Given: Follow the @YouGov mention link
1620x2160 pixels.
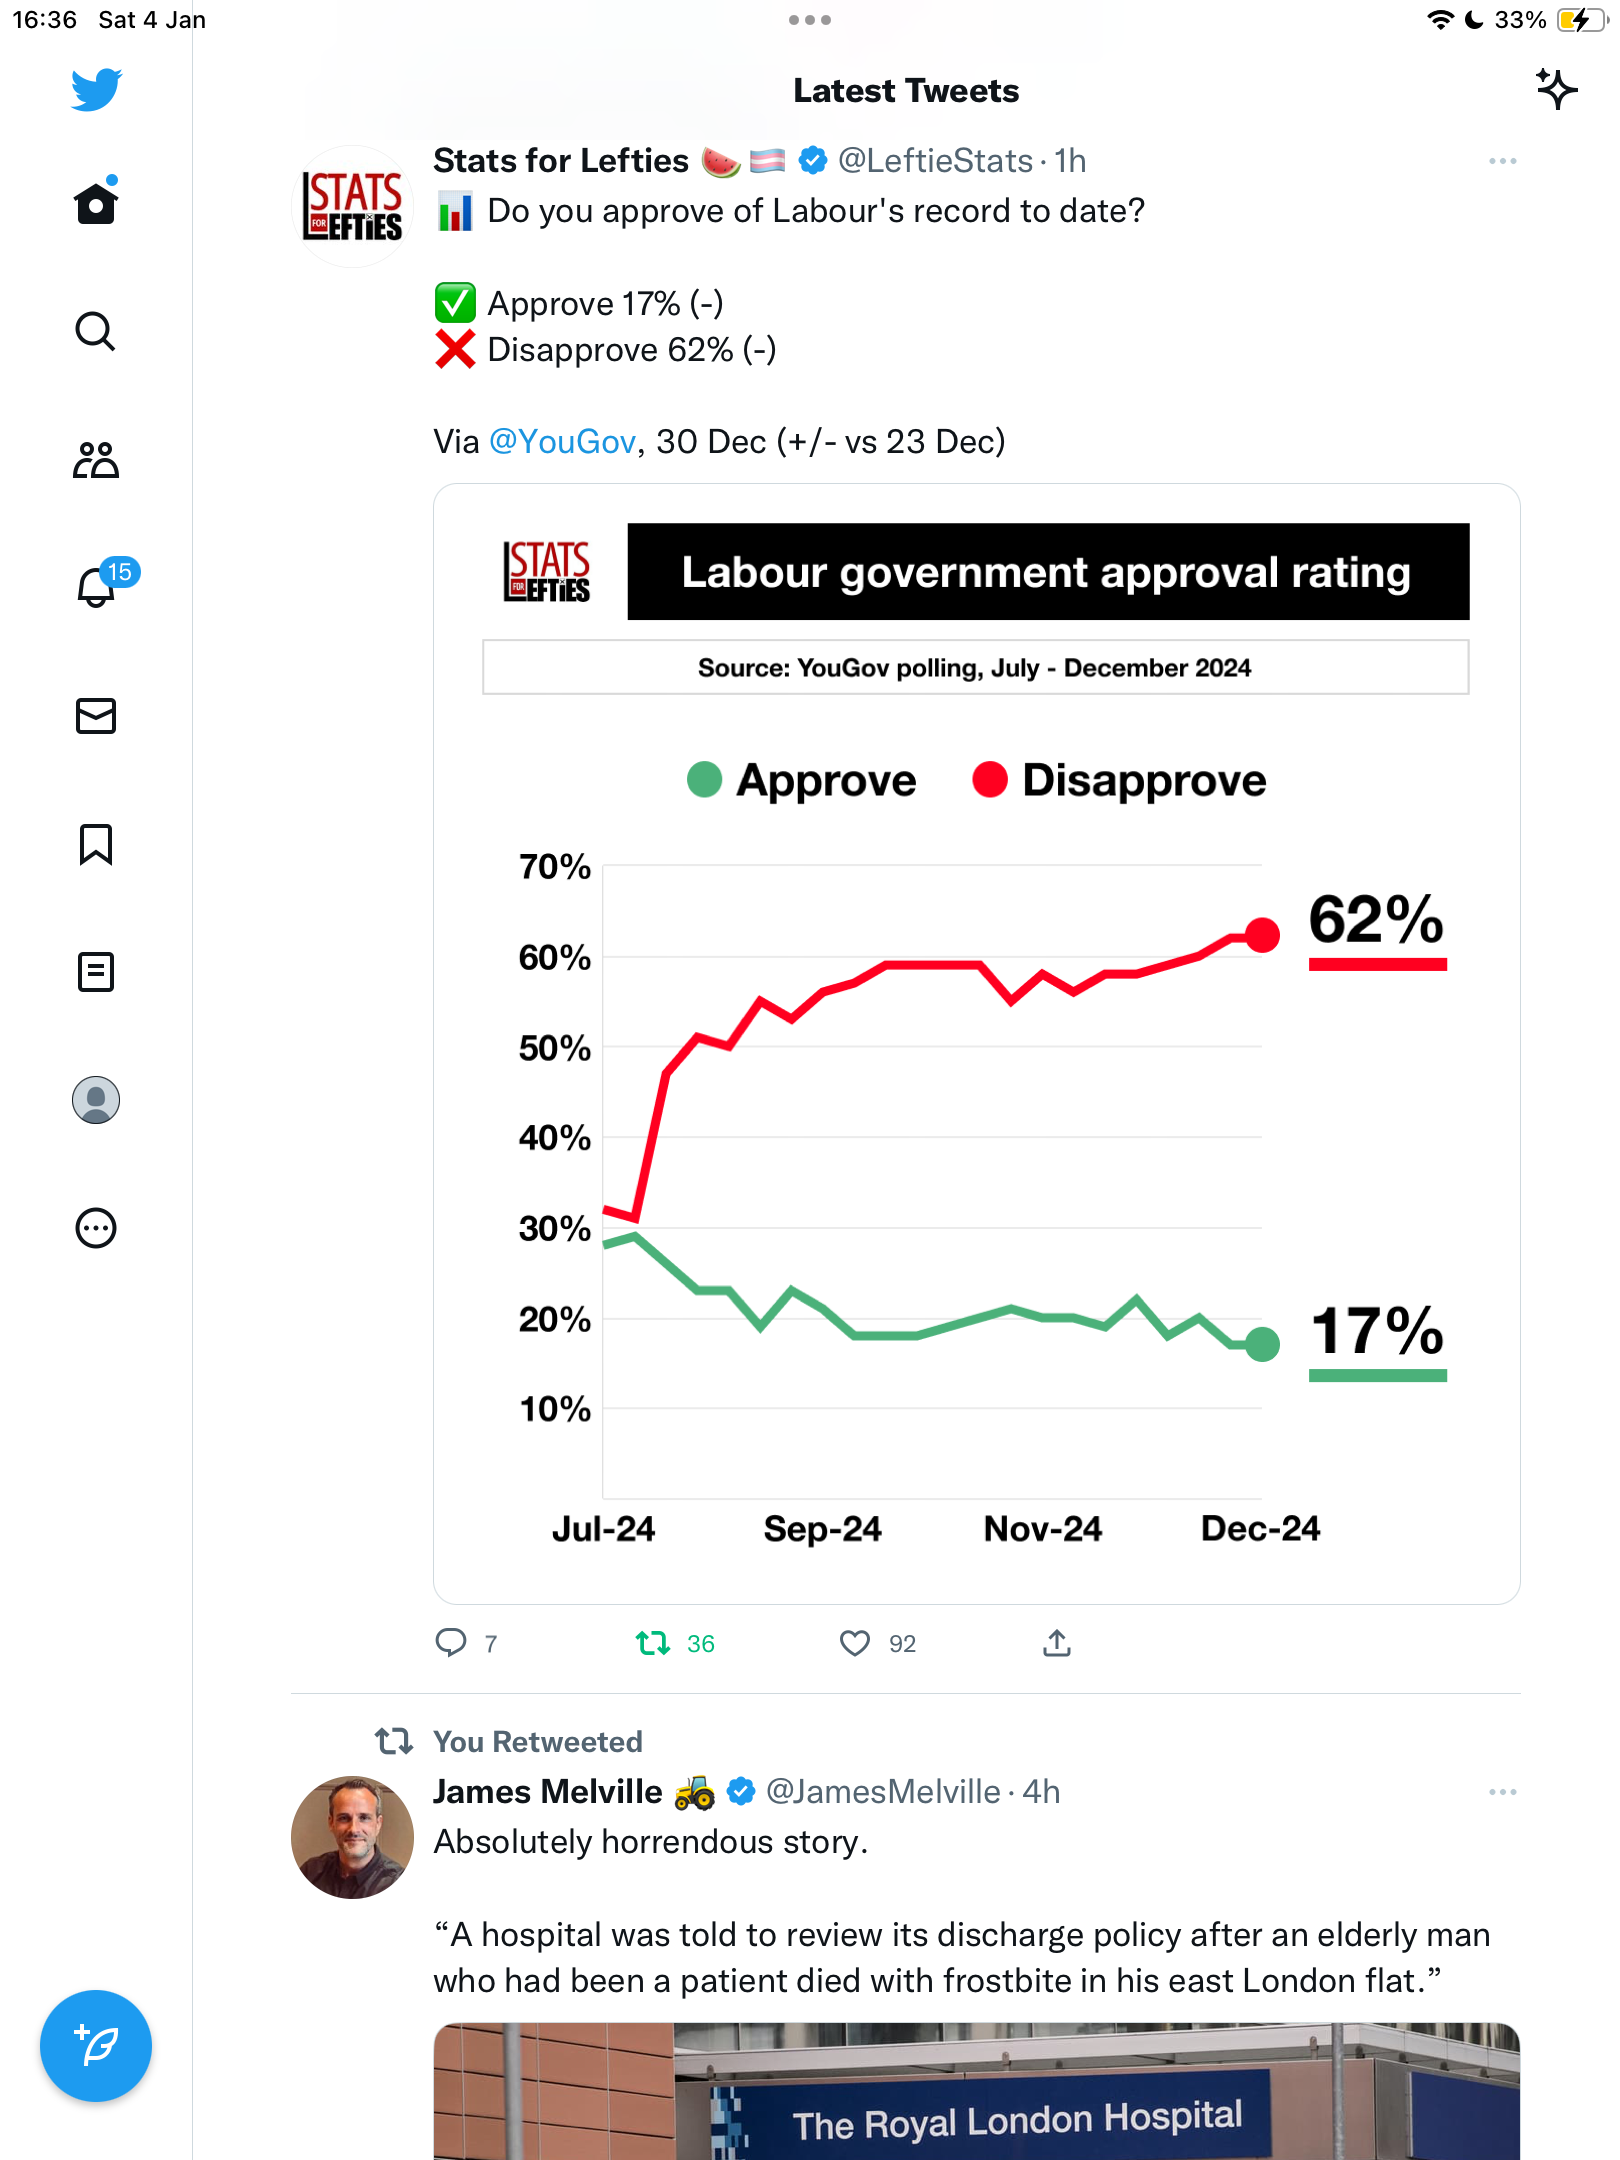Looking at the screenshot, I should coord(562,441).
